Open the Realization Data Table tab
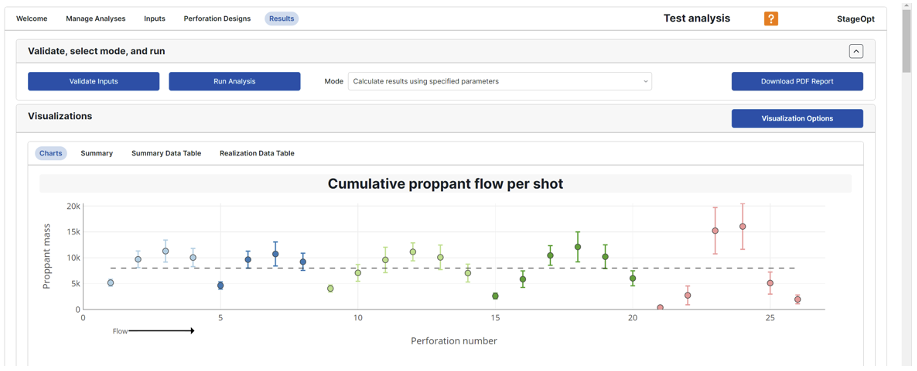The width and height of the screenshot is (917, 371). click(257, 153)
